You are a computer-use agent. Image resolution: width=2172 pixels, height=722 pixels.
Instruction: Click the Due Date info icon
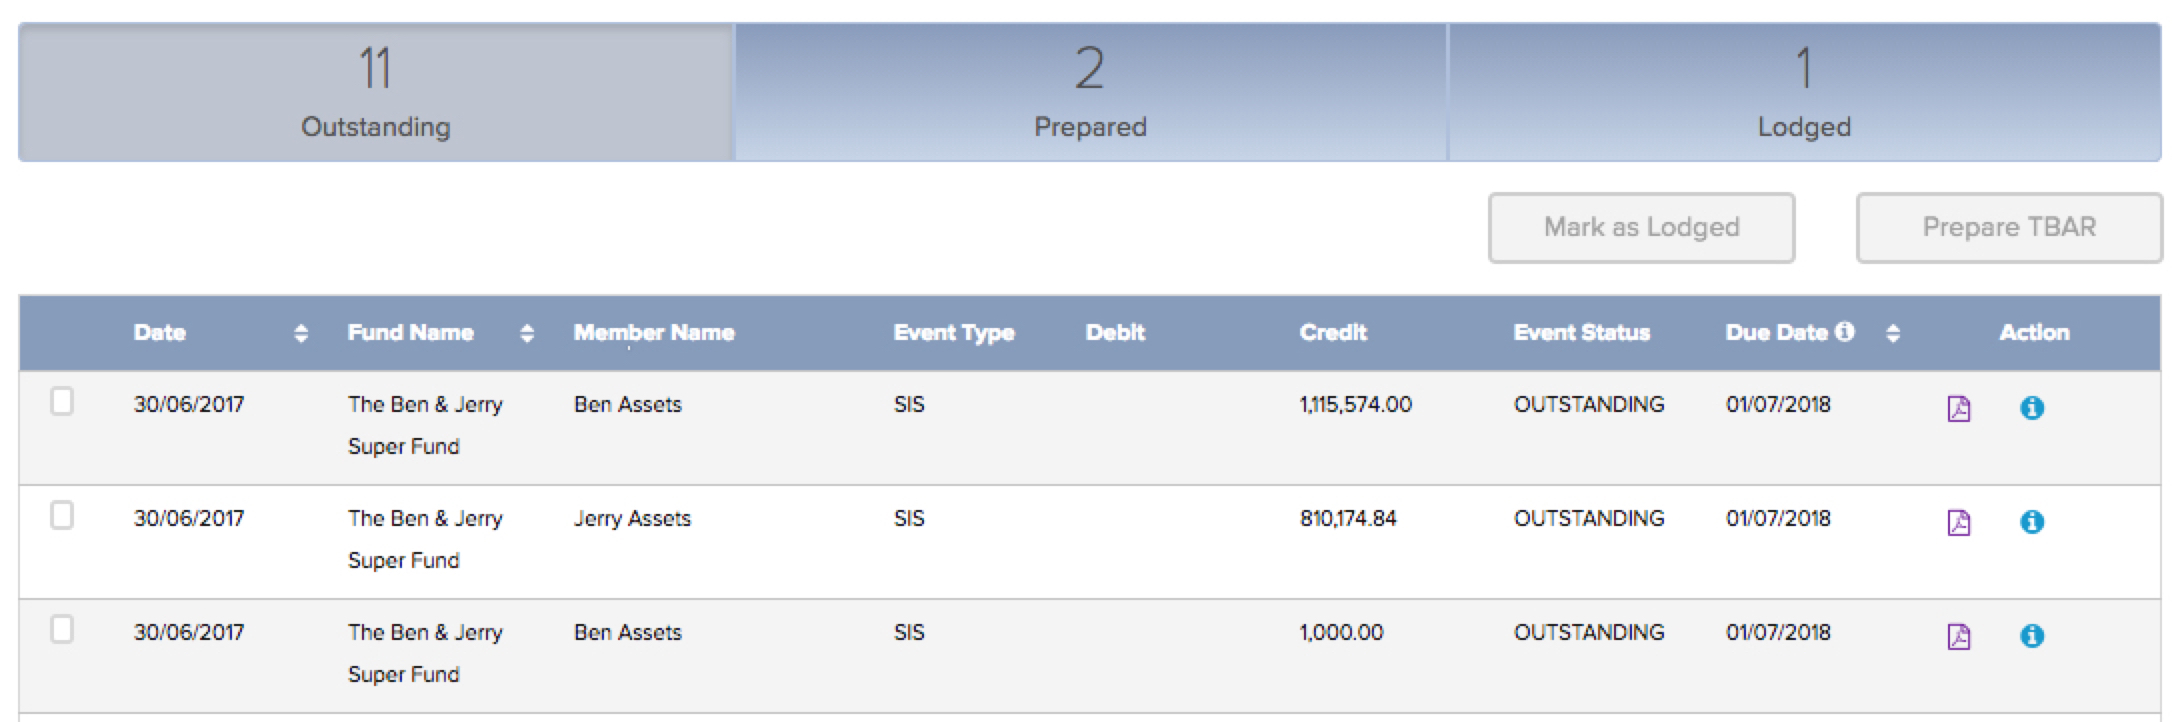click(x=1845, y=332)
